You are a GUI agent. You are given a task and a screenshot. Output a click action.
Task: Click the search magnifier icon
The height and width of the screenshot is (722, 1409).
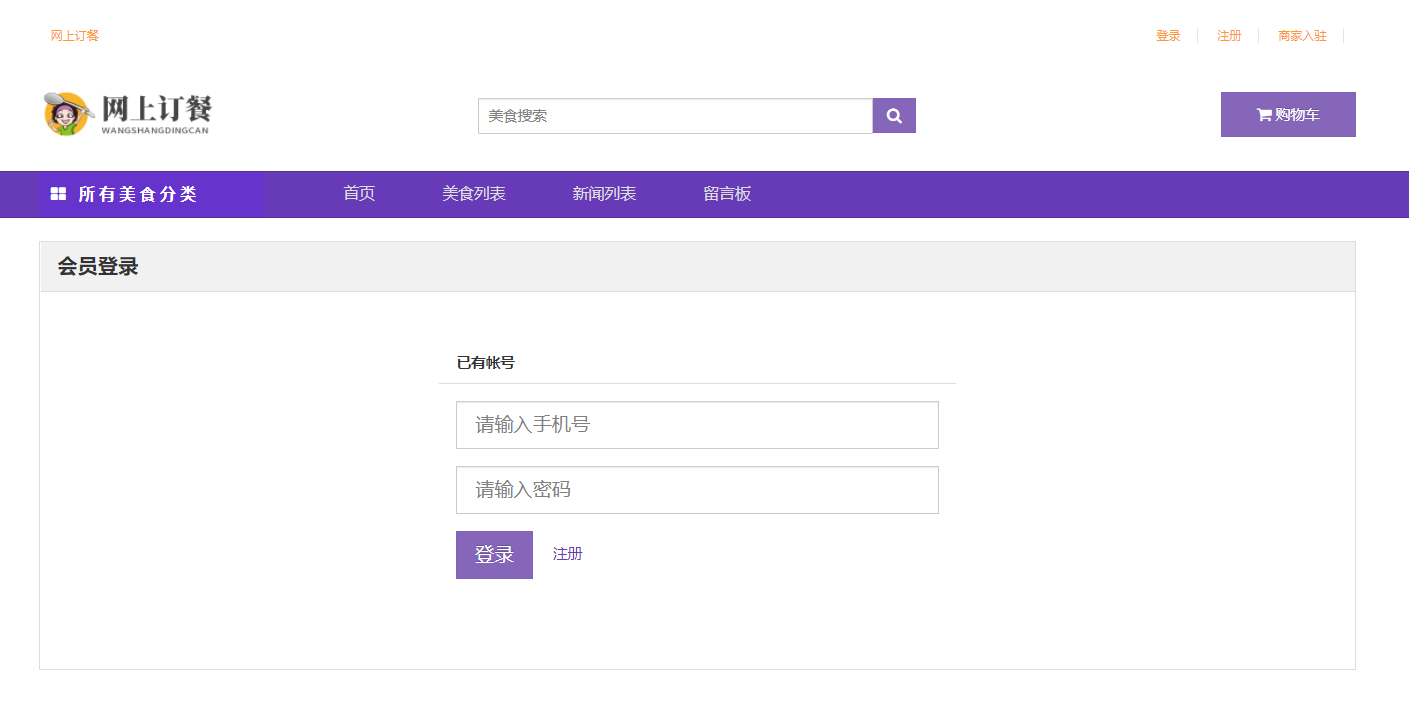click(x=893, y=115)
